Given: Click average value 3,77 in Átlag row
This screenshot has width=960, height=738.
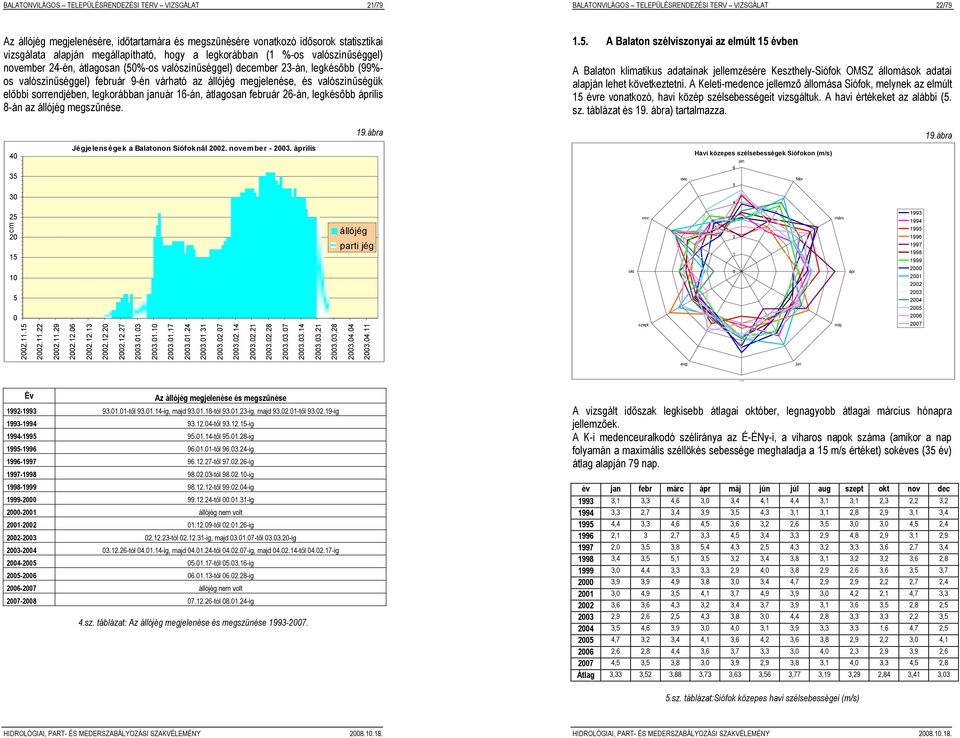Looking at the screenshot, I should click(x=794, y=674).
